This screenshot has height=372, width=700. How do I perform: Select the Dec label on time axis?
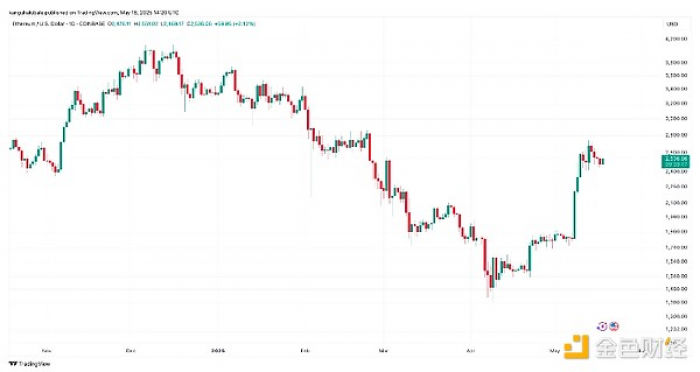130,351
